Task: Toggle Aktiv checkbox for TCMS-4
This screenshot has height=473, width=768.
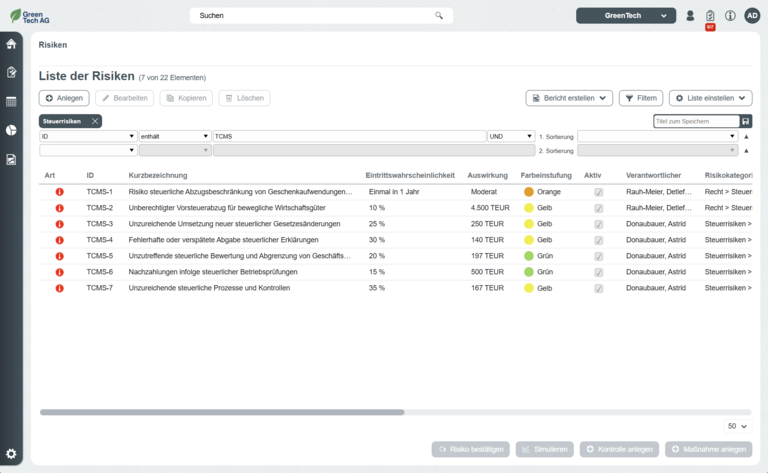Action: 599,240
